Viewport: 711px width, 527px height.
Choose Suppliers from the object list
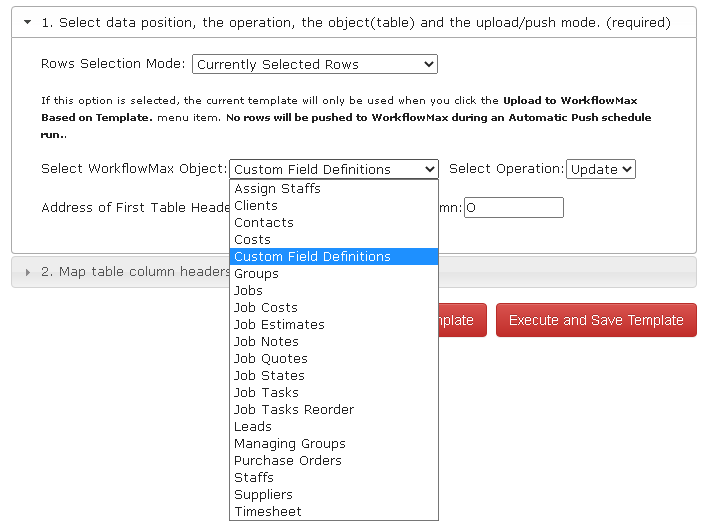click(x=334, y=495)
